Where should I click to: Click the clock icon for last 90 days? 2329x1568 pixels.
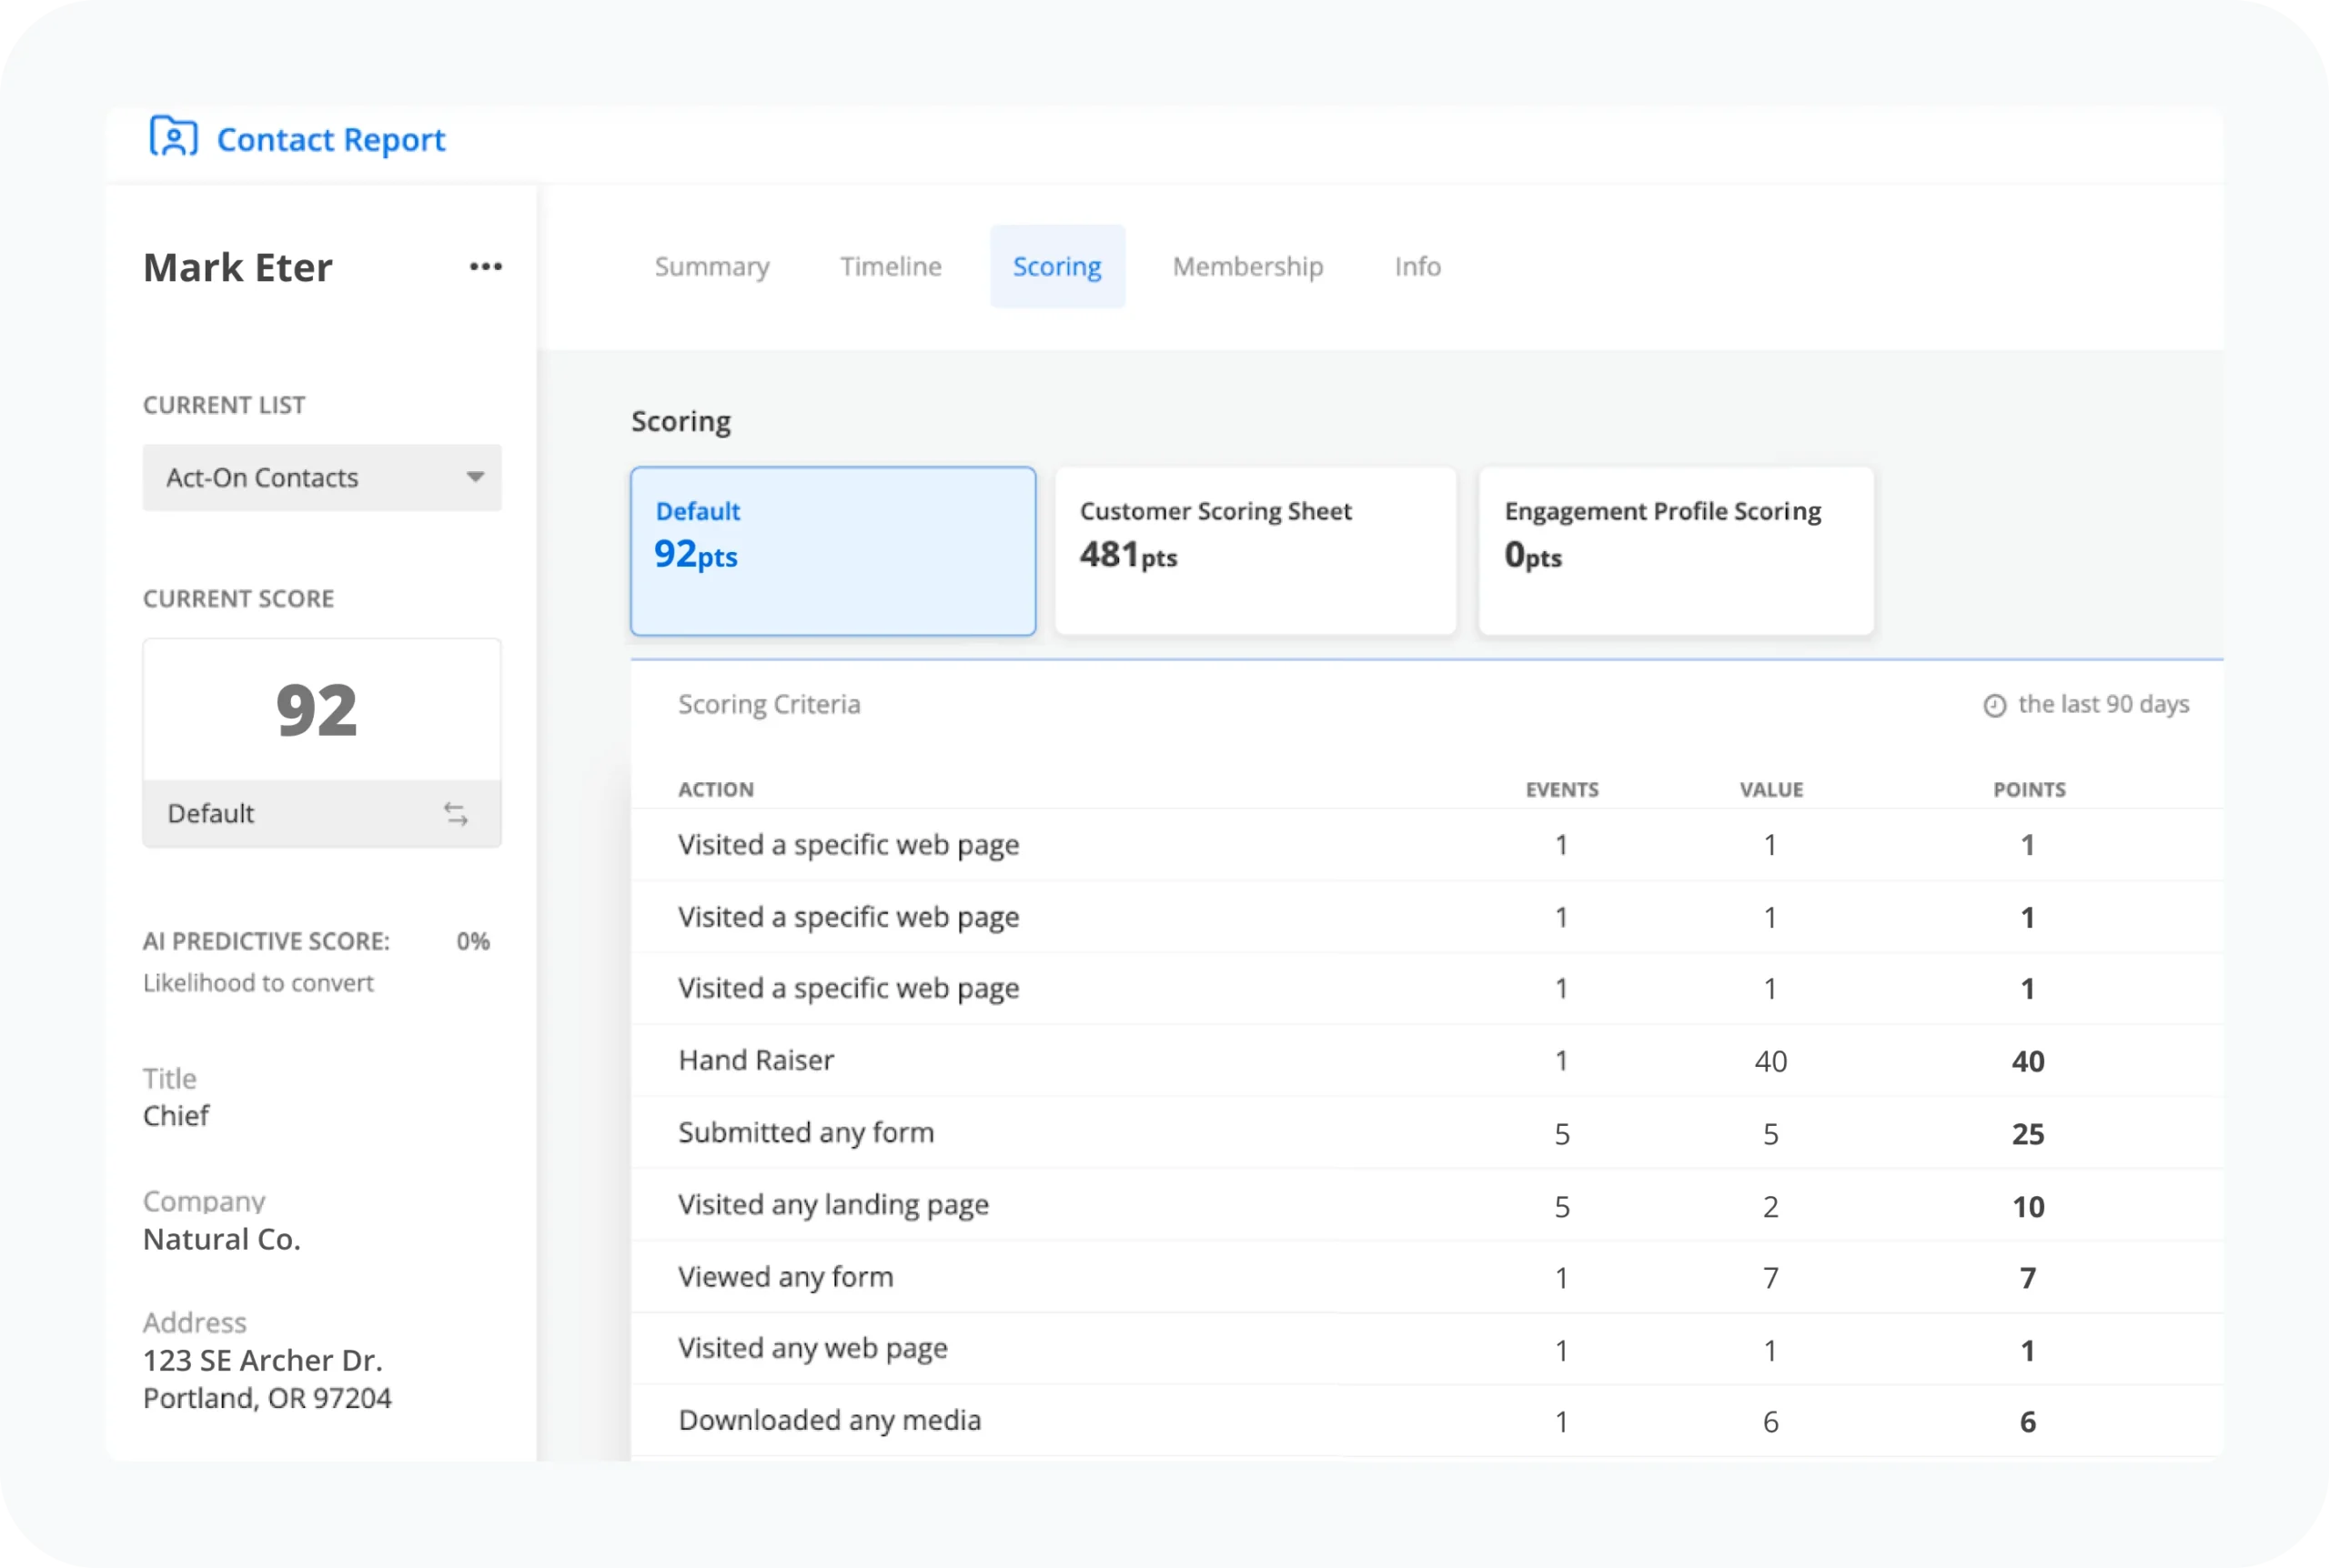pyautogui.click(x=1994, y=706)
